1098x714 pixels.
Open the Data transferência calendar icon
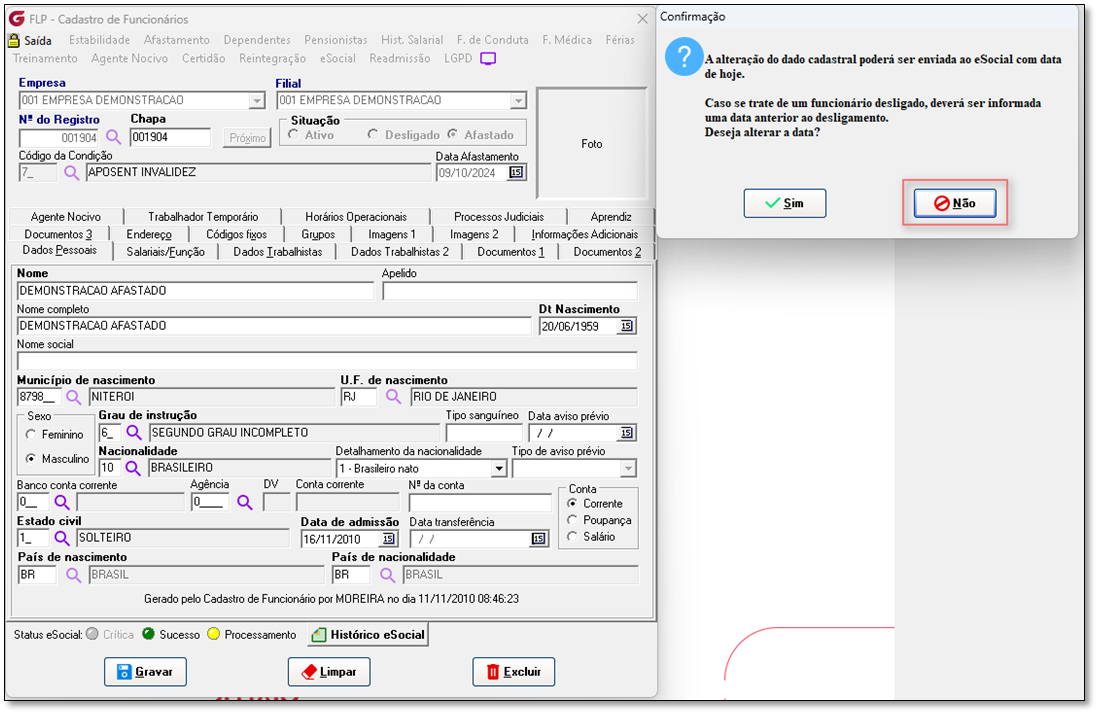[x=538, y=539]
